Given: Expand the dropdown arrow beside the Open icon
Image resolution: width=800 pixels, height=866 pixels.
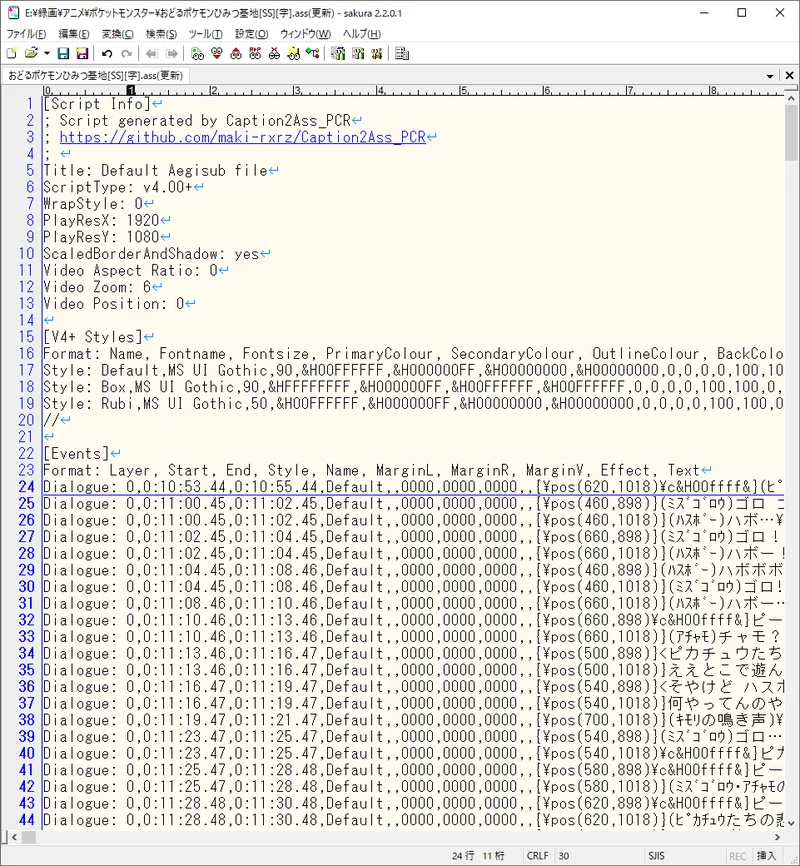Looking at the screenshot, I should pos(46,53).
